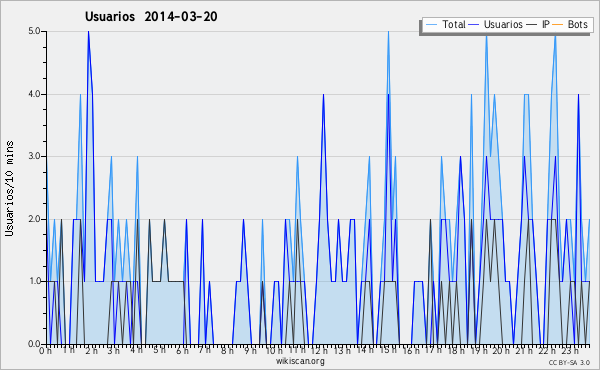Click the '22 h' x-axis label
Viewport: 600px width, 370px height.
click(x=546, y=351)
